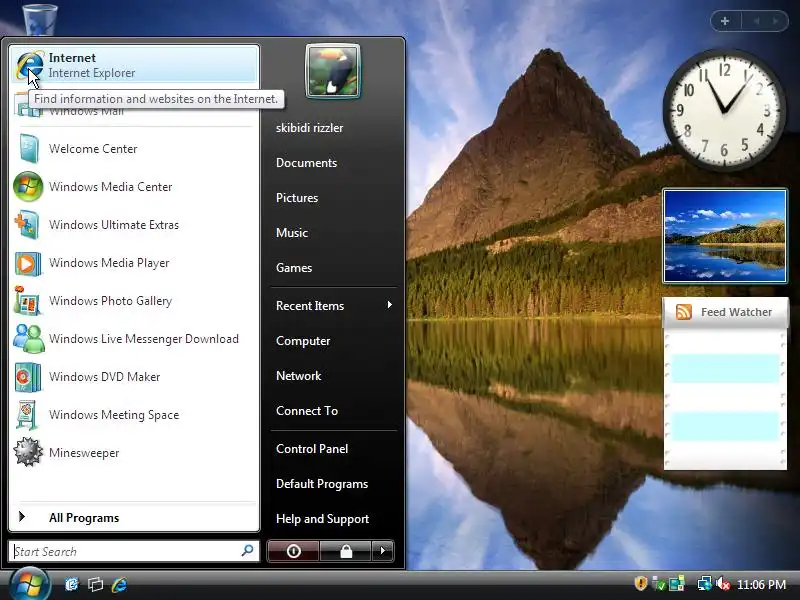Click Switch between windows Quick Launch icon
The image size is (800, 600).
coord(95,584)
